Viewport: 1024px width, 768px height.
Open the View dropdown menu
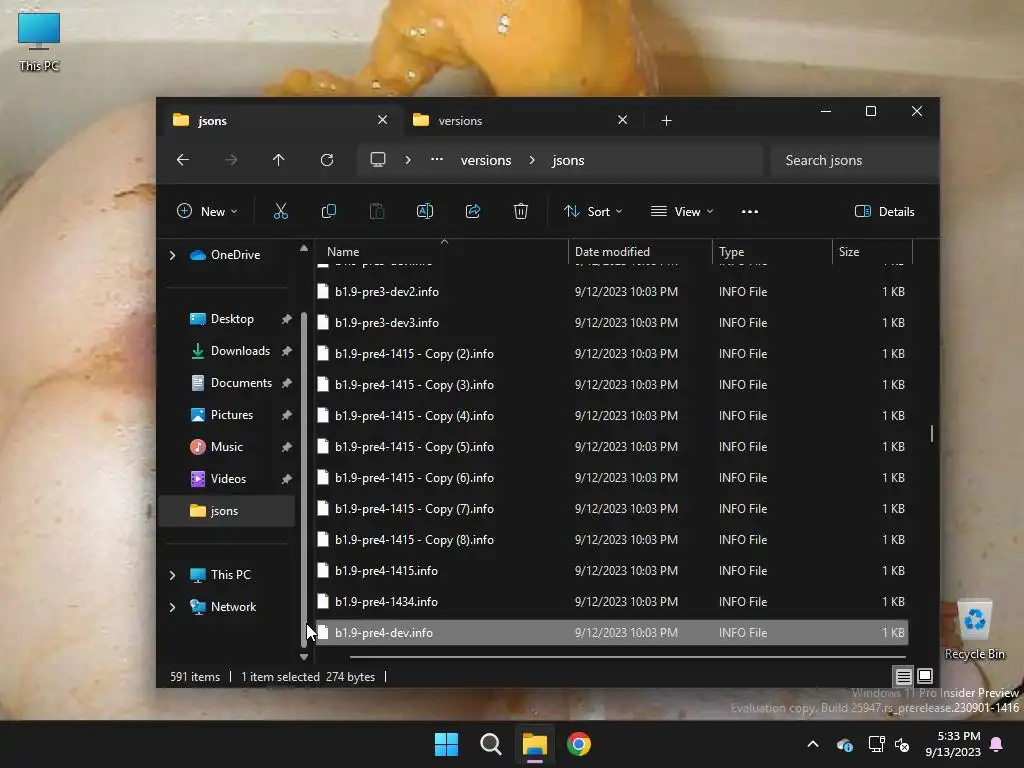(x=682, y=212)
